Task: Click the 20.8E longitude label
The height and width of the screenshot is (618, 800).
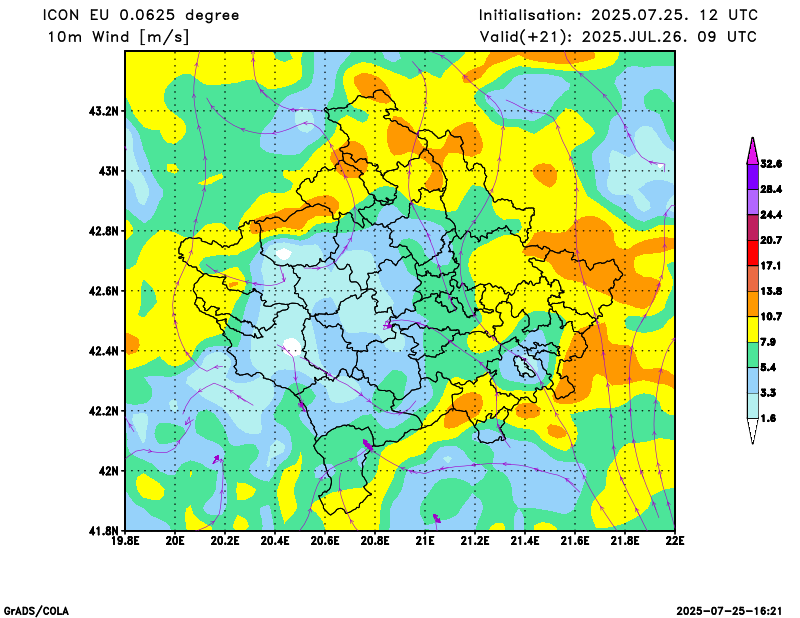Action: point(375,540)
